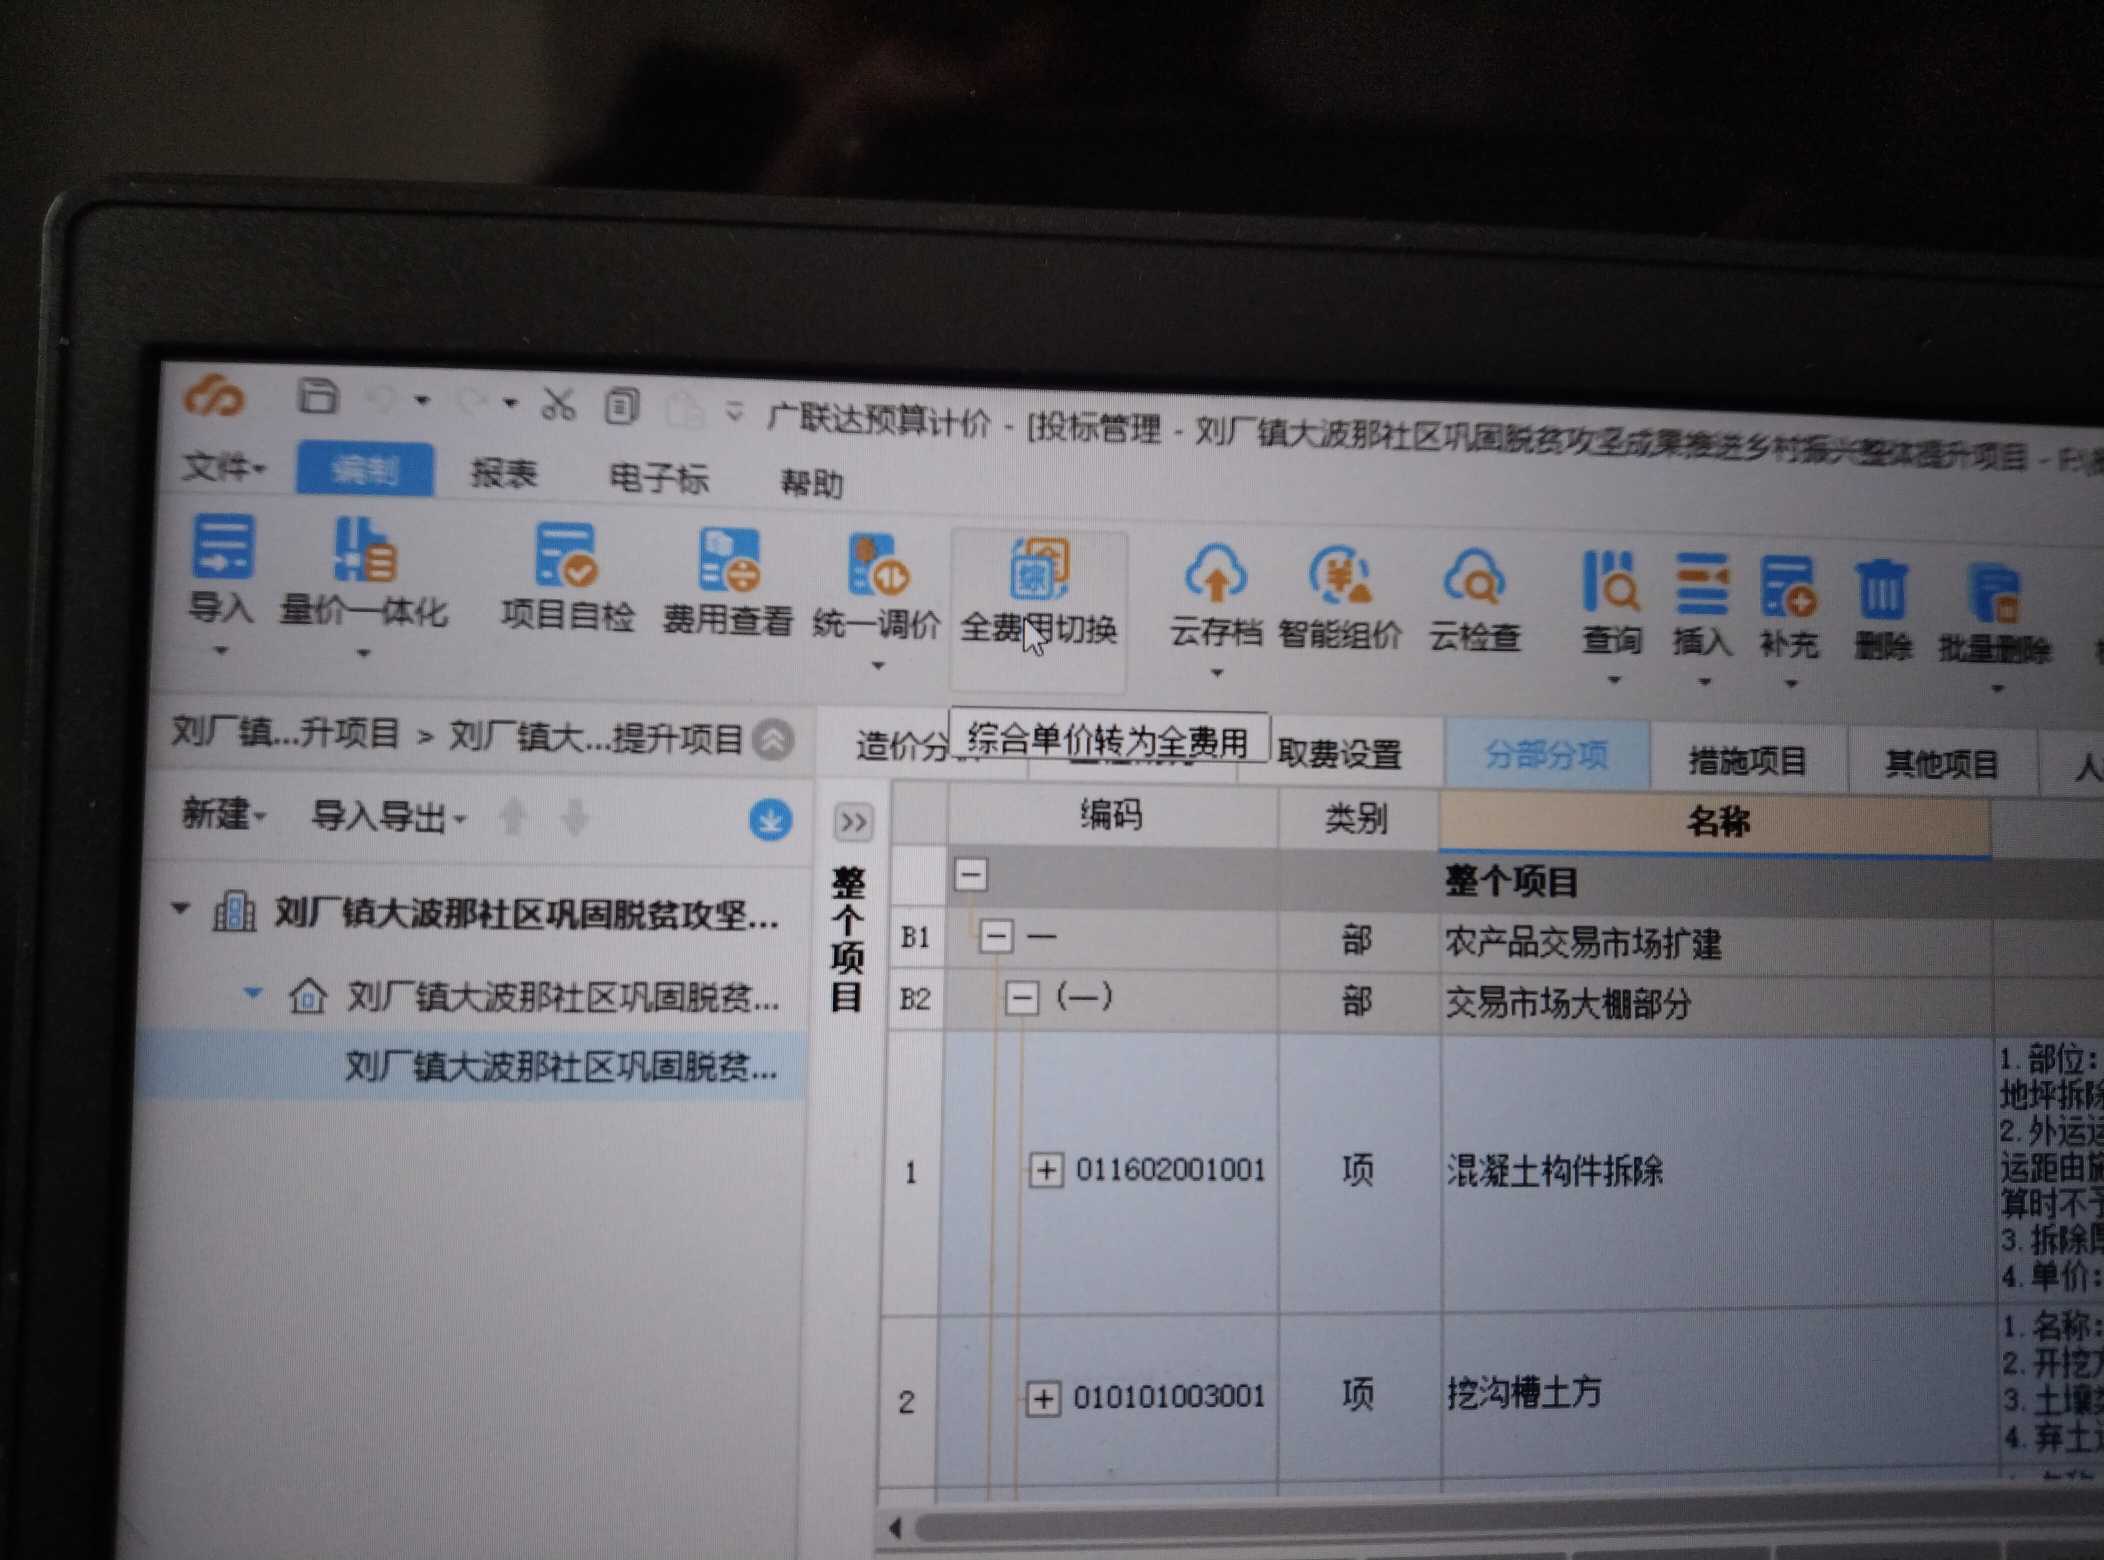Switch to 其他项目 tab
Image resolution: width=2104 pixels, height=1560 pixels.
pyautogui.click(x=1941, y=765)
